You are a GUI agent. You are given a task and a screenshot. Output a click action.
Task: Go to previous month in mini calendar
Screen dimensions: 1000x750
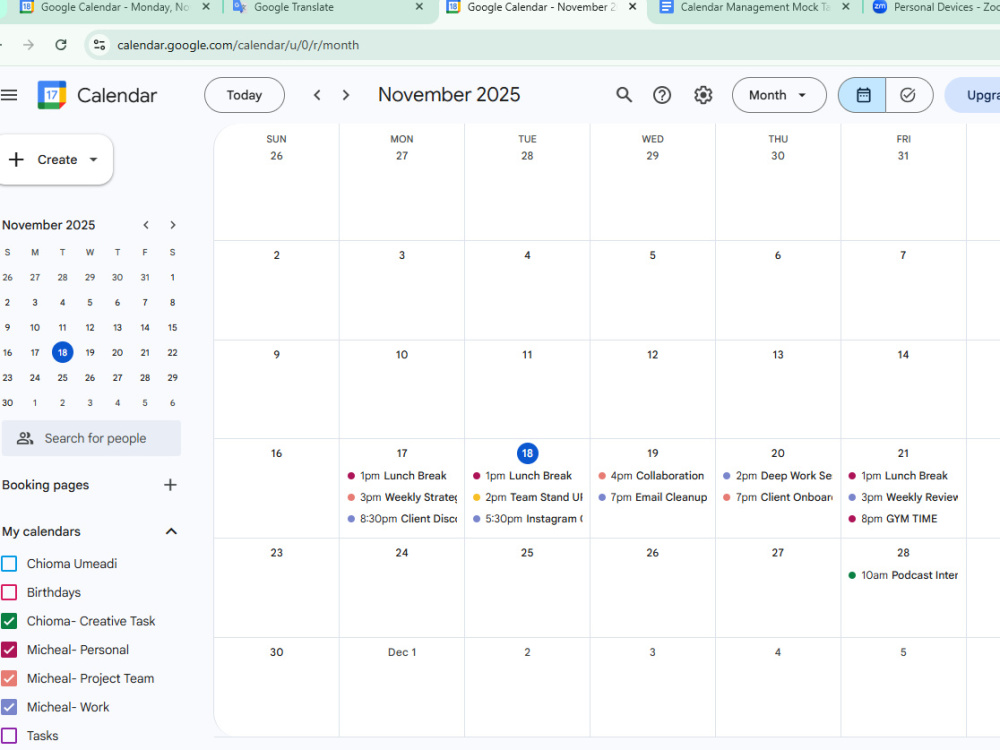click(x=146, y=225)
